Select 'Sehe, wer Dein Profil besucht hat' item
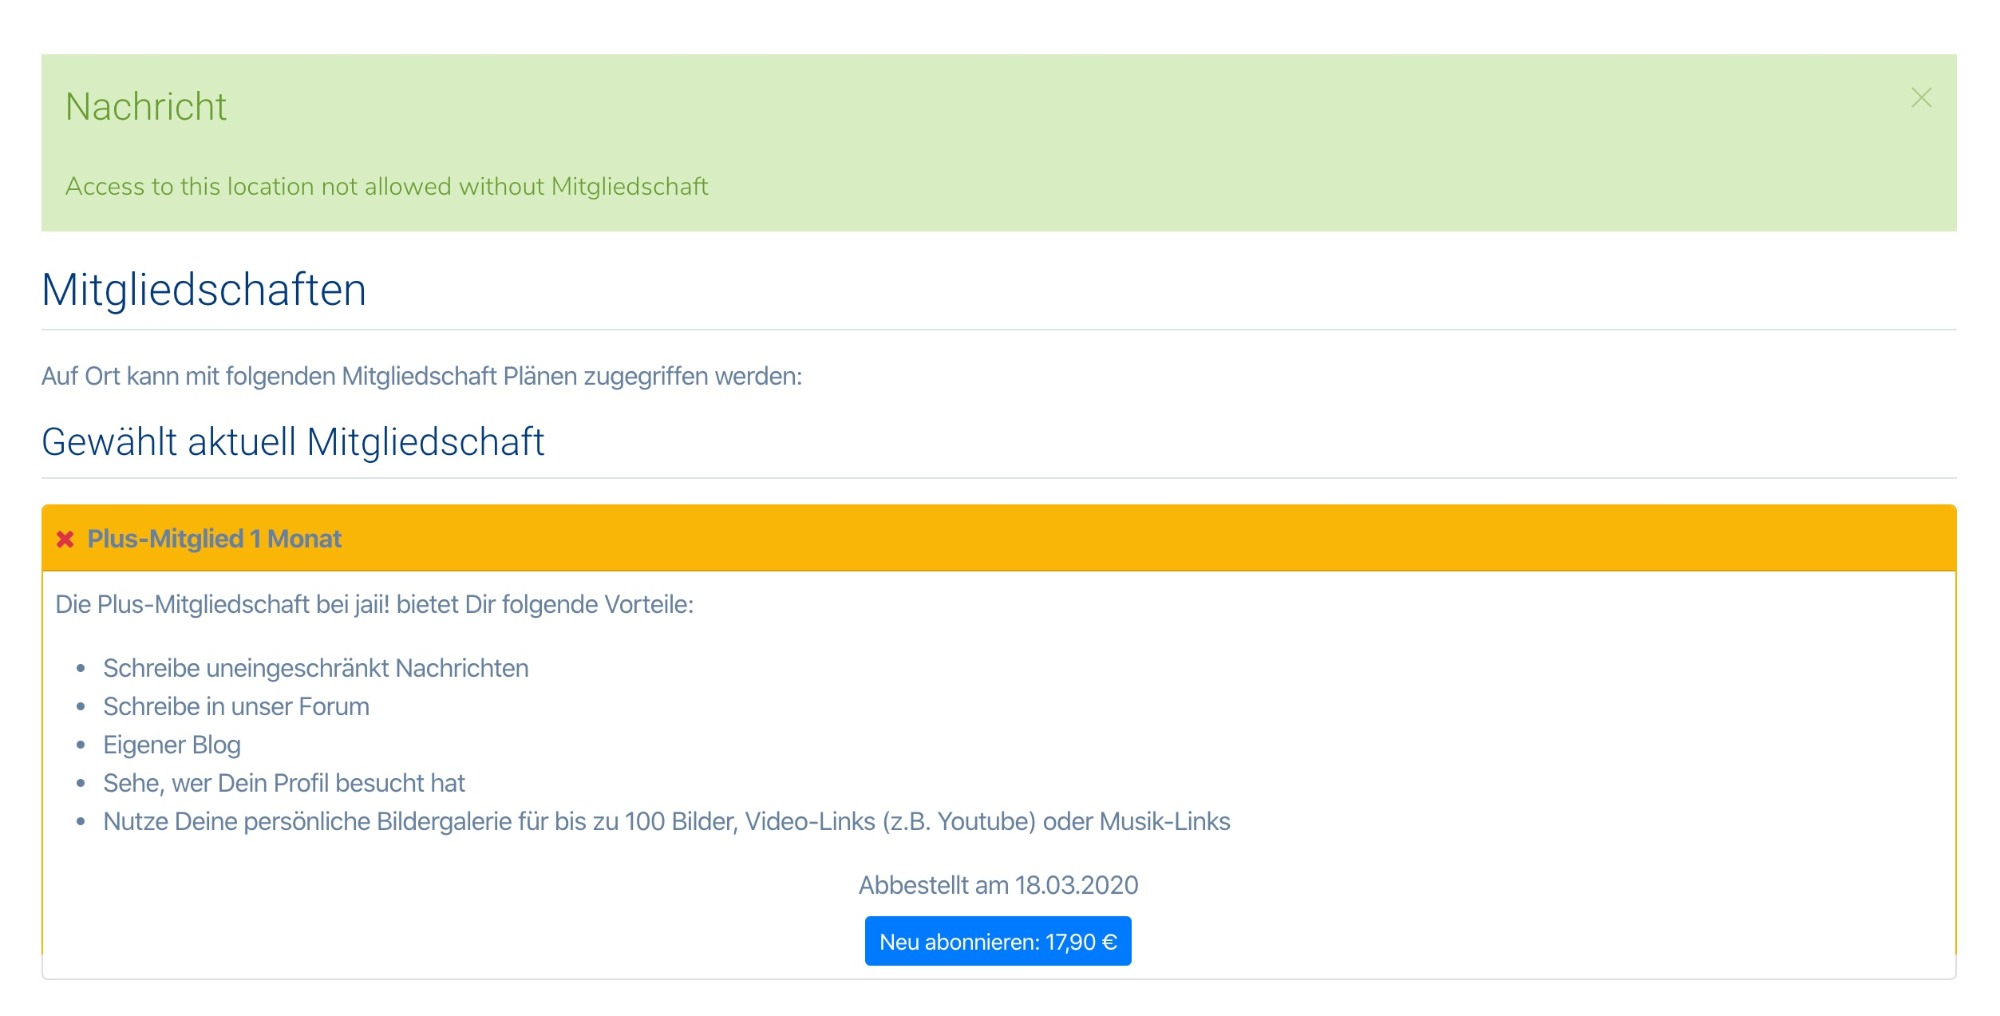The image size is (2000, 1016). click(x=284, y=783)
